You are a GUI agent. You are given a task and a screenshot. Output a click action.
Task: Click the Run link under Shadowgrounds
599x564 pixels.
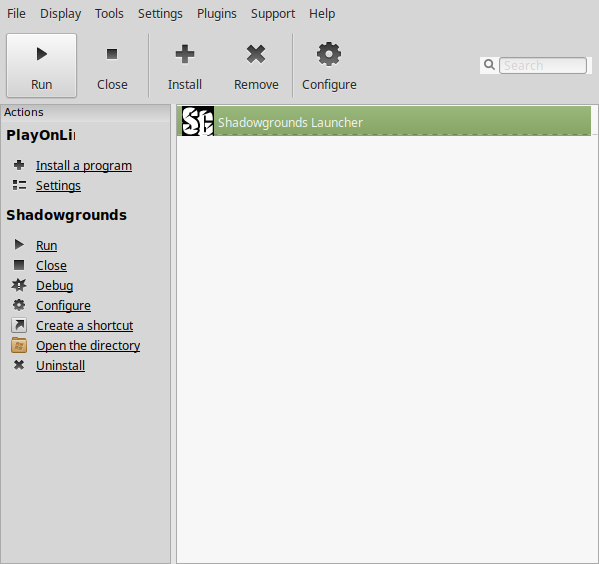coord(47,246)
